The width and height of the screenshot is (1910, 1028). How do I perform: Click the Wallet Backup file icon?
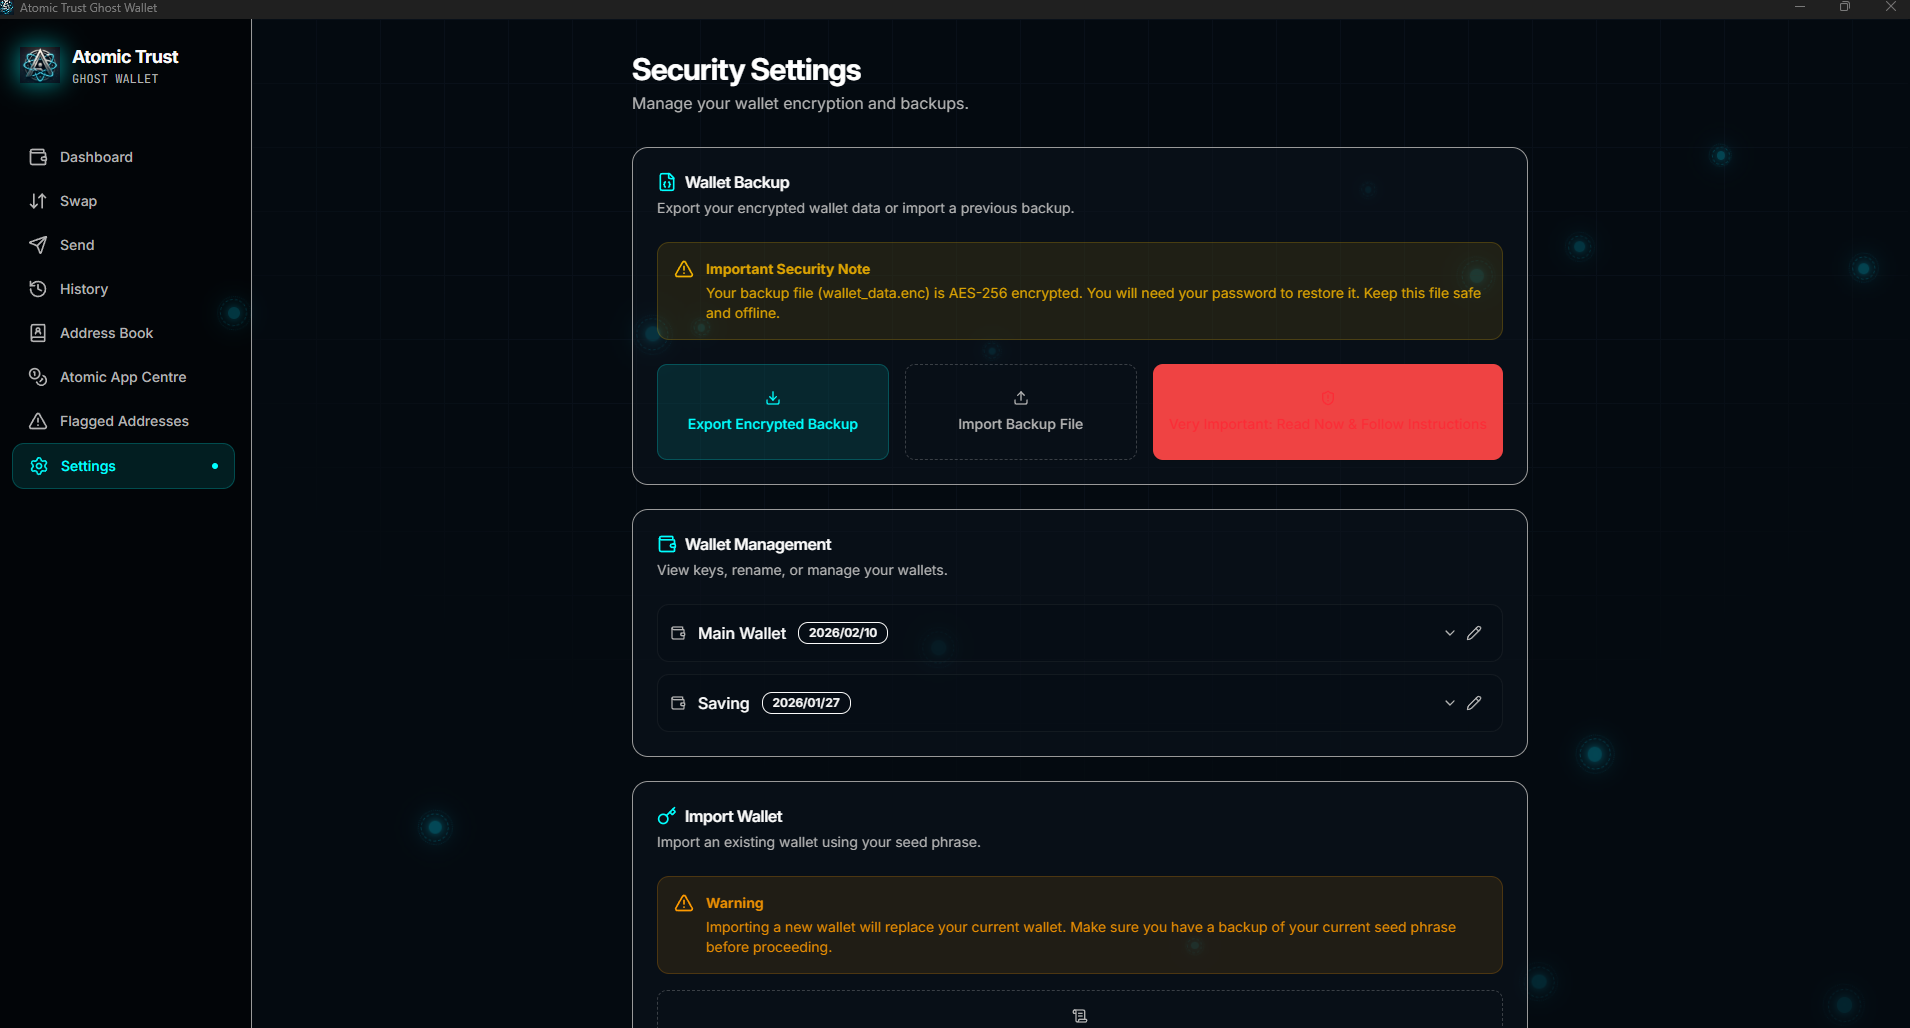(667, 182)
